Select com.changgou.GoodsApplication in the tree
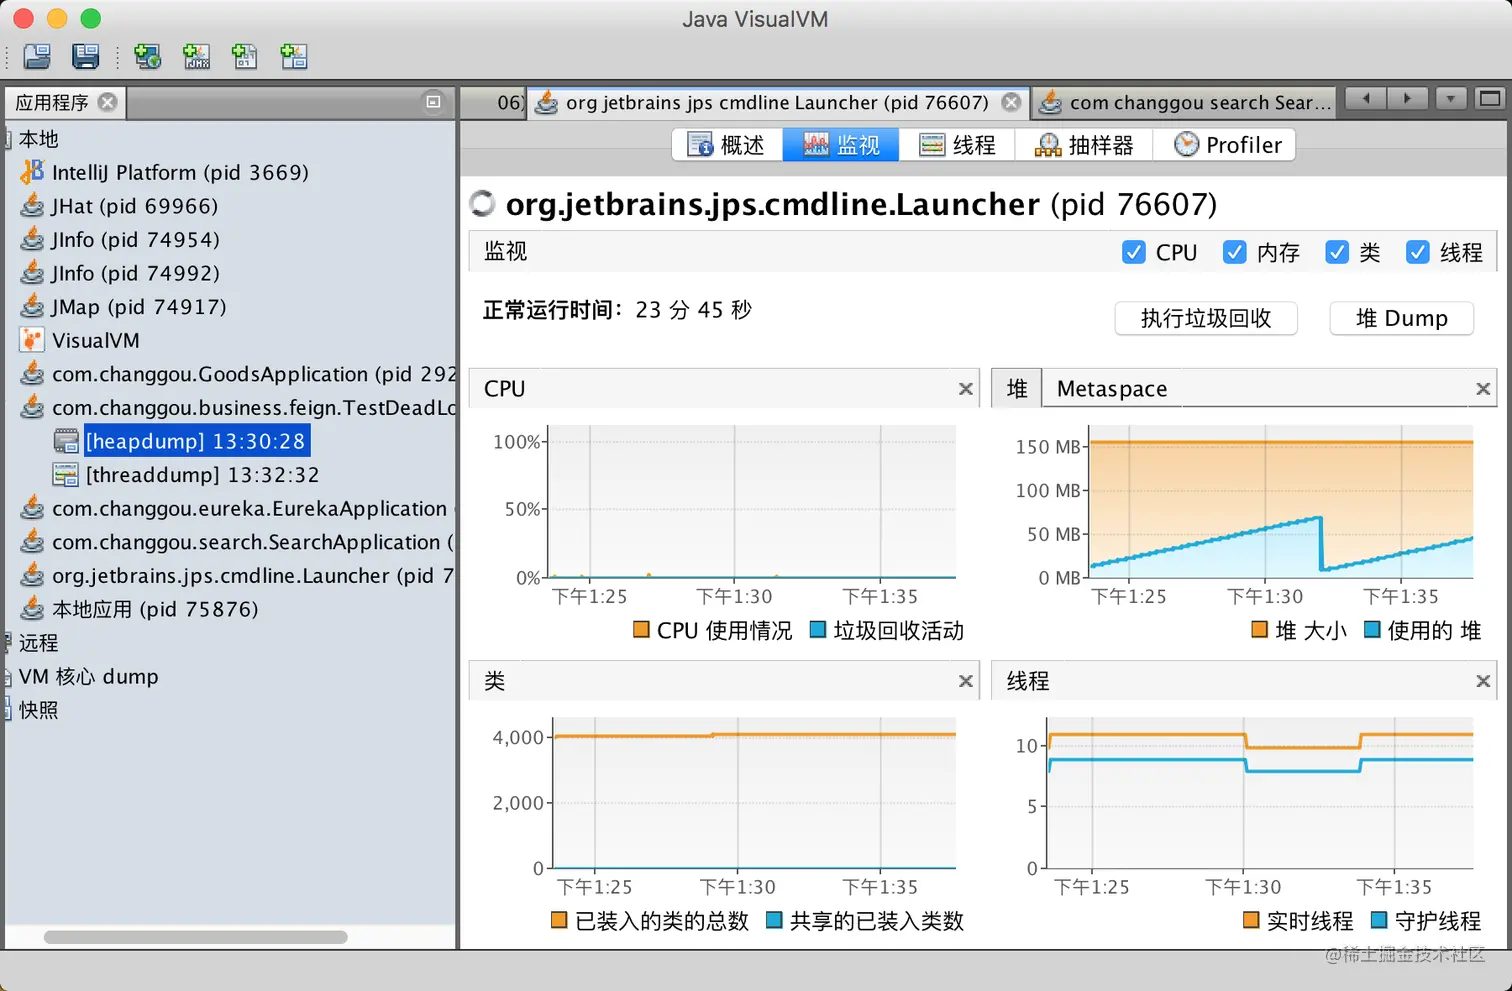1512x991 pixels. (254, 374)
